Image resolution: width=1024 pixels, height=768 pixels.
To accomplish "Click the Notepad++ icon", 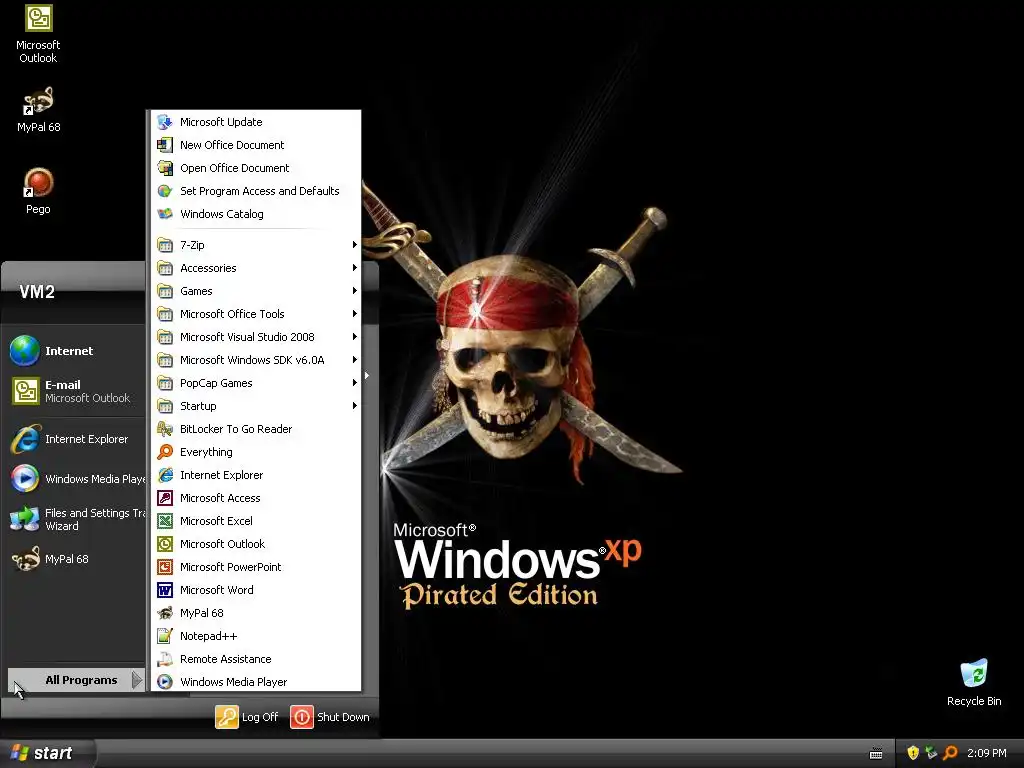I will tap(165, 635).
